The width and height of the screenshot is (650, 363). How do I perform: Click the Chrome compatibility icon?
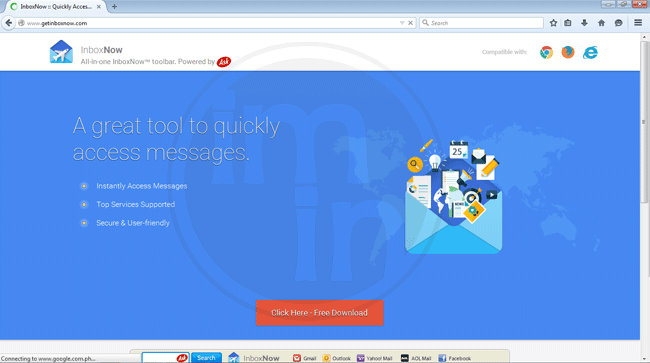pos(546,53)
